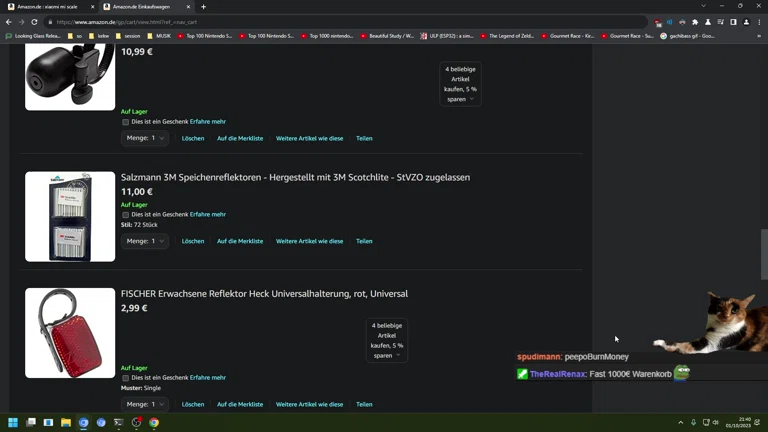The image size is (768, 432).
Task: Open the Windows Start menu
Action: pos(13,422)
